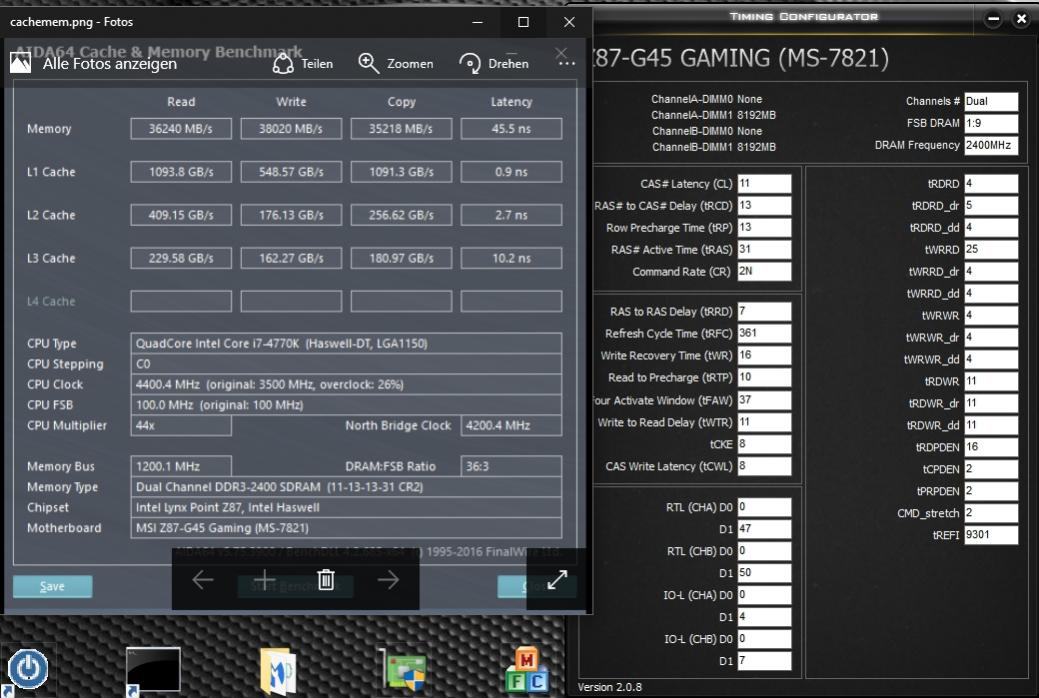The height and width of the screenshot is (698, 1039).
Task: Click the 'ChannelB-DIMM1 8192MB' text
Action: [x=713, y=146]
